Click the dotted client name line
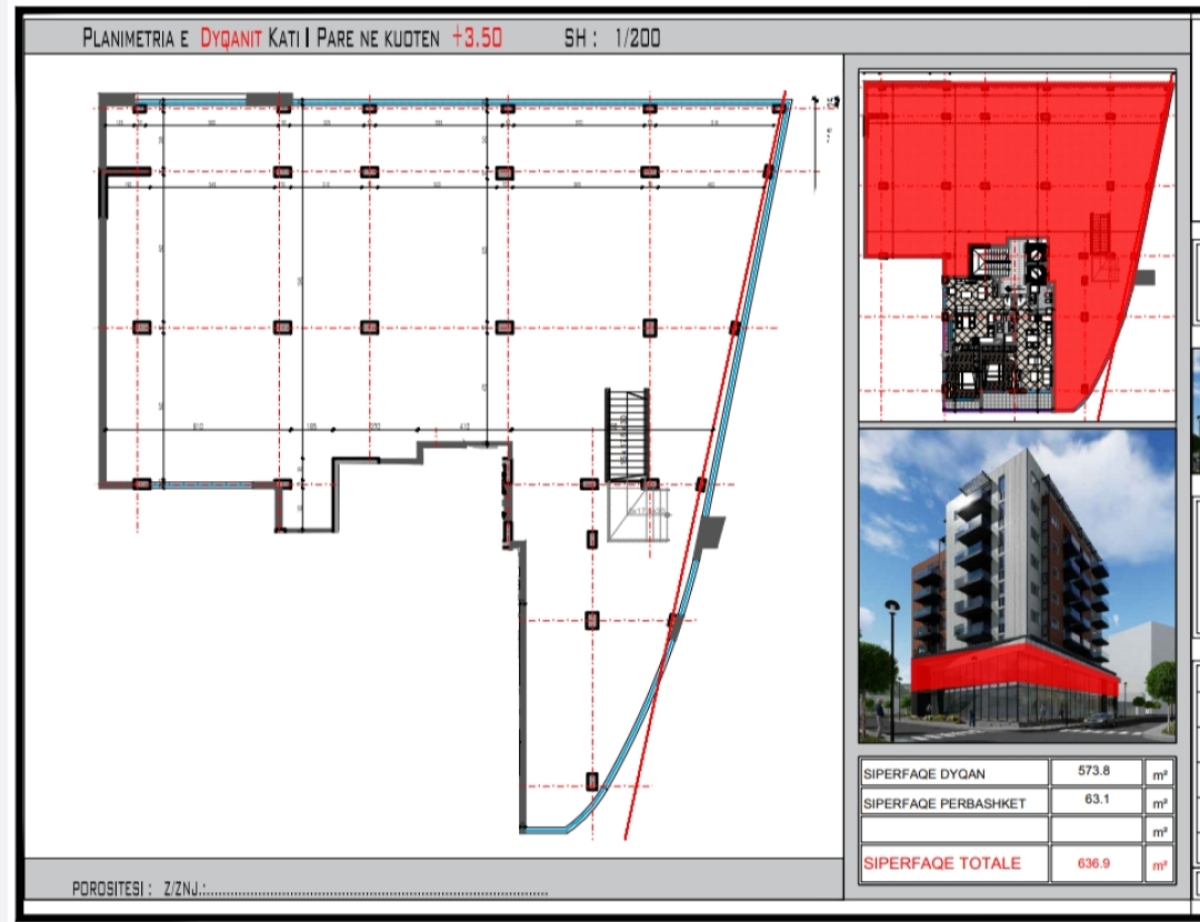The image size is (1200, 922). click(x=375, y=893)
